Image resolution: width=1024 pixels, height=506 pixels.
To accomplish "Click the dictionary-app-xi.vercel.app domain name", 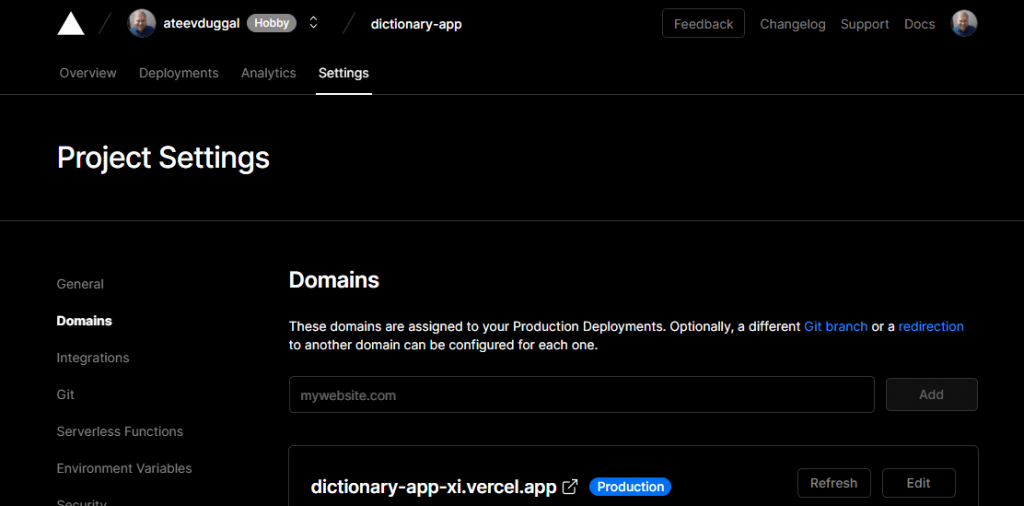I will click(x=434, y=487).
